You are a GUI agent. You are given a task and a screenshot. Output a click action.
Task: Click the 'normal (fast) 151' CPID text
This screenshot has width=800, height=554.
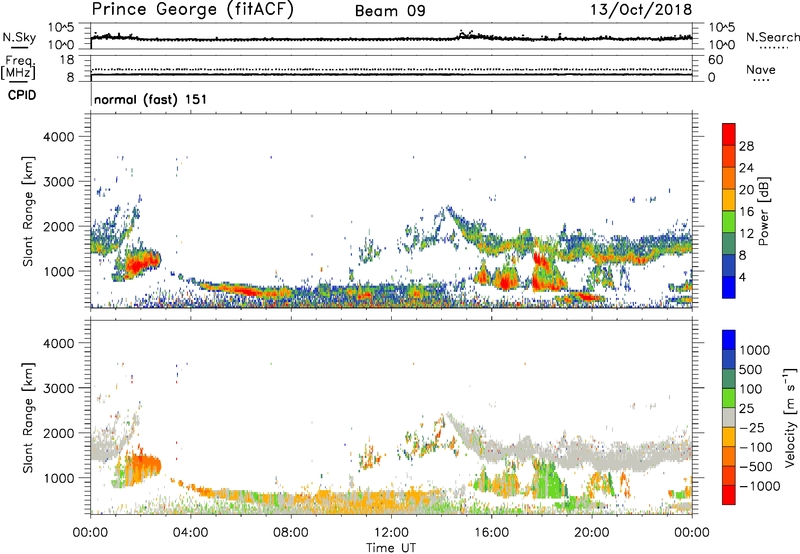(x=151, y=99)
